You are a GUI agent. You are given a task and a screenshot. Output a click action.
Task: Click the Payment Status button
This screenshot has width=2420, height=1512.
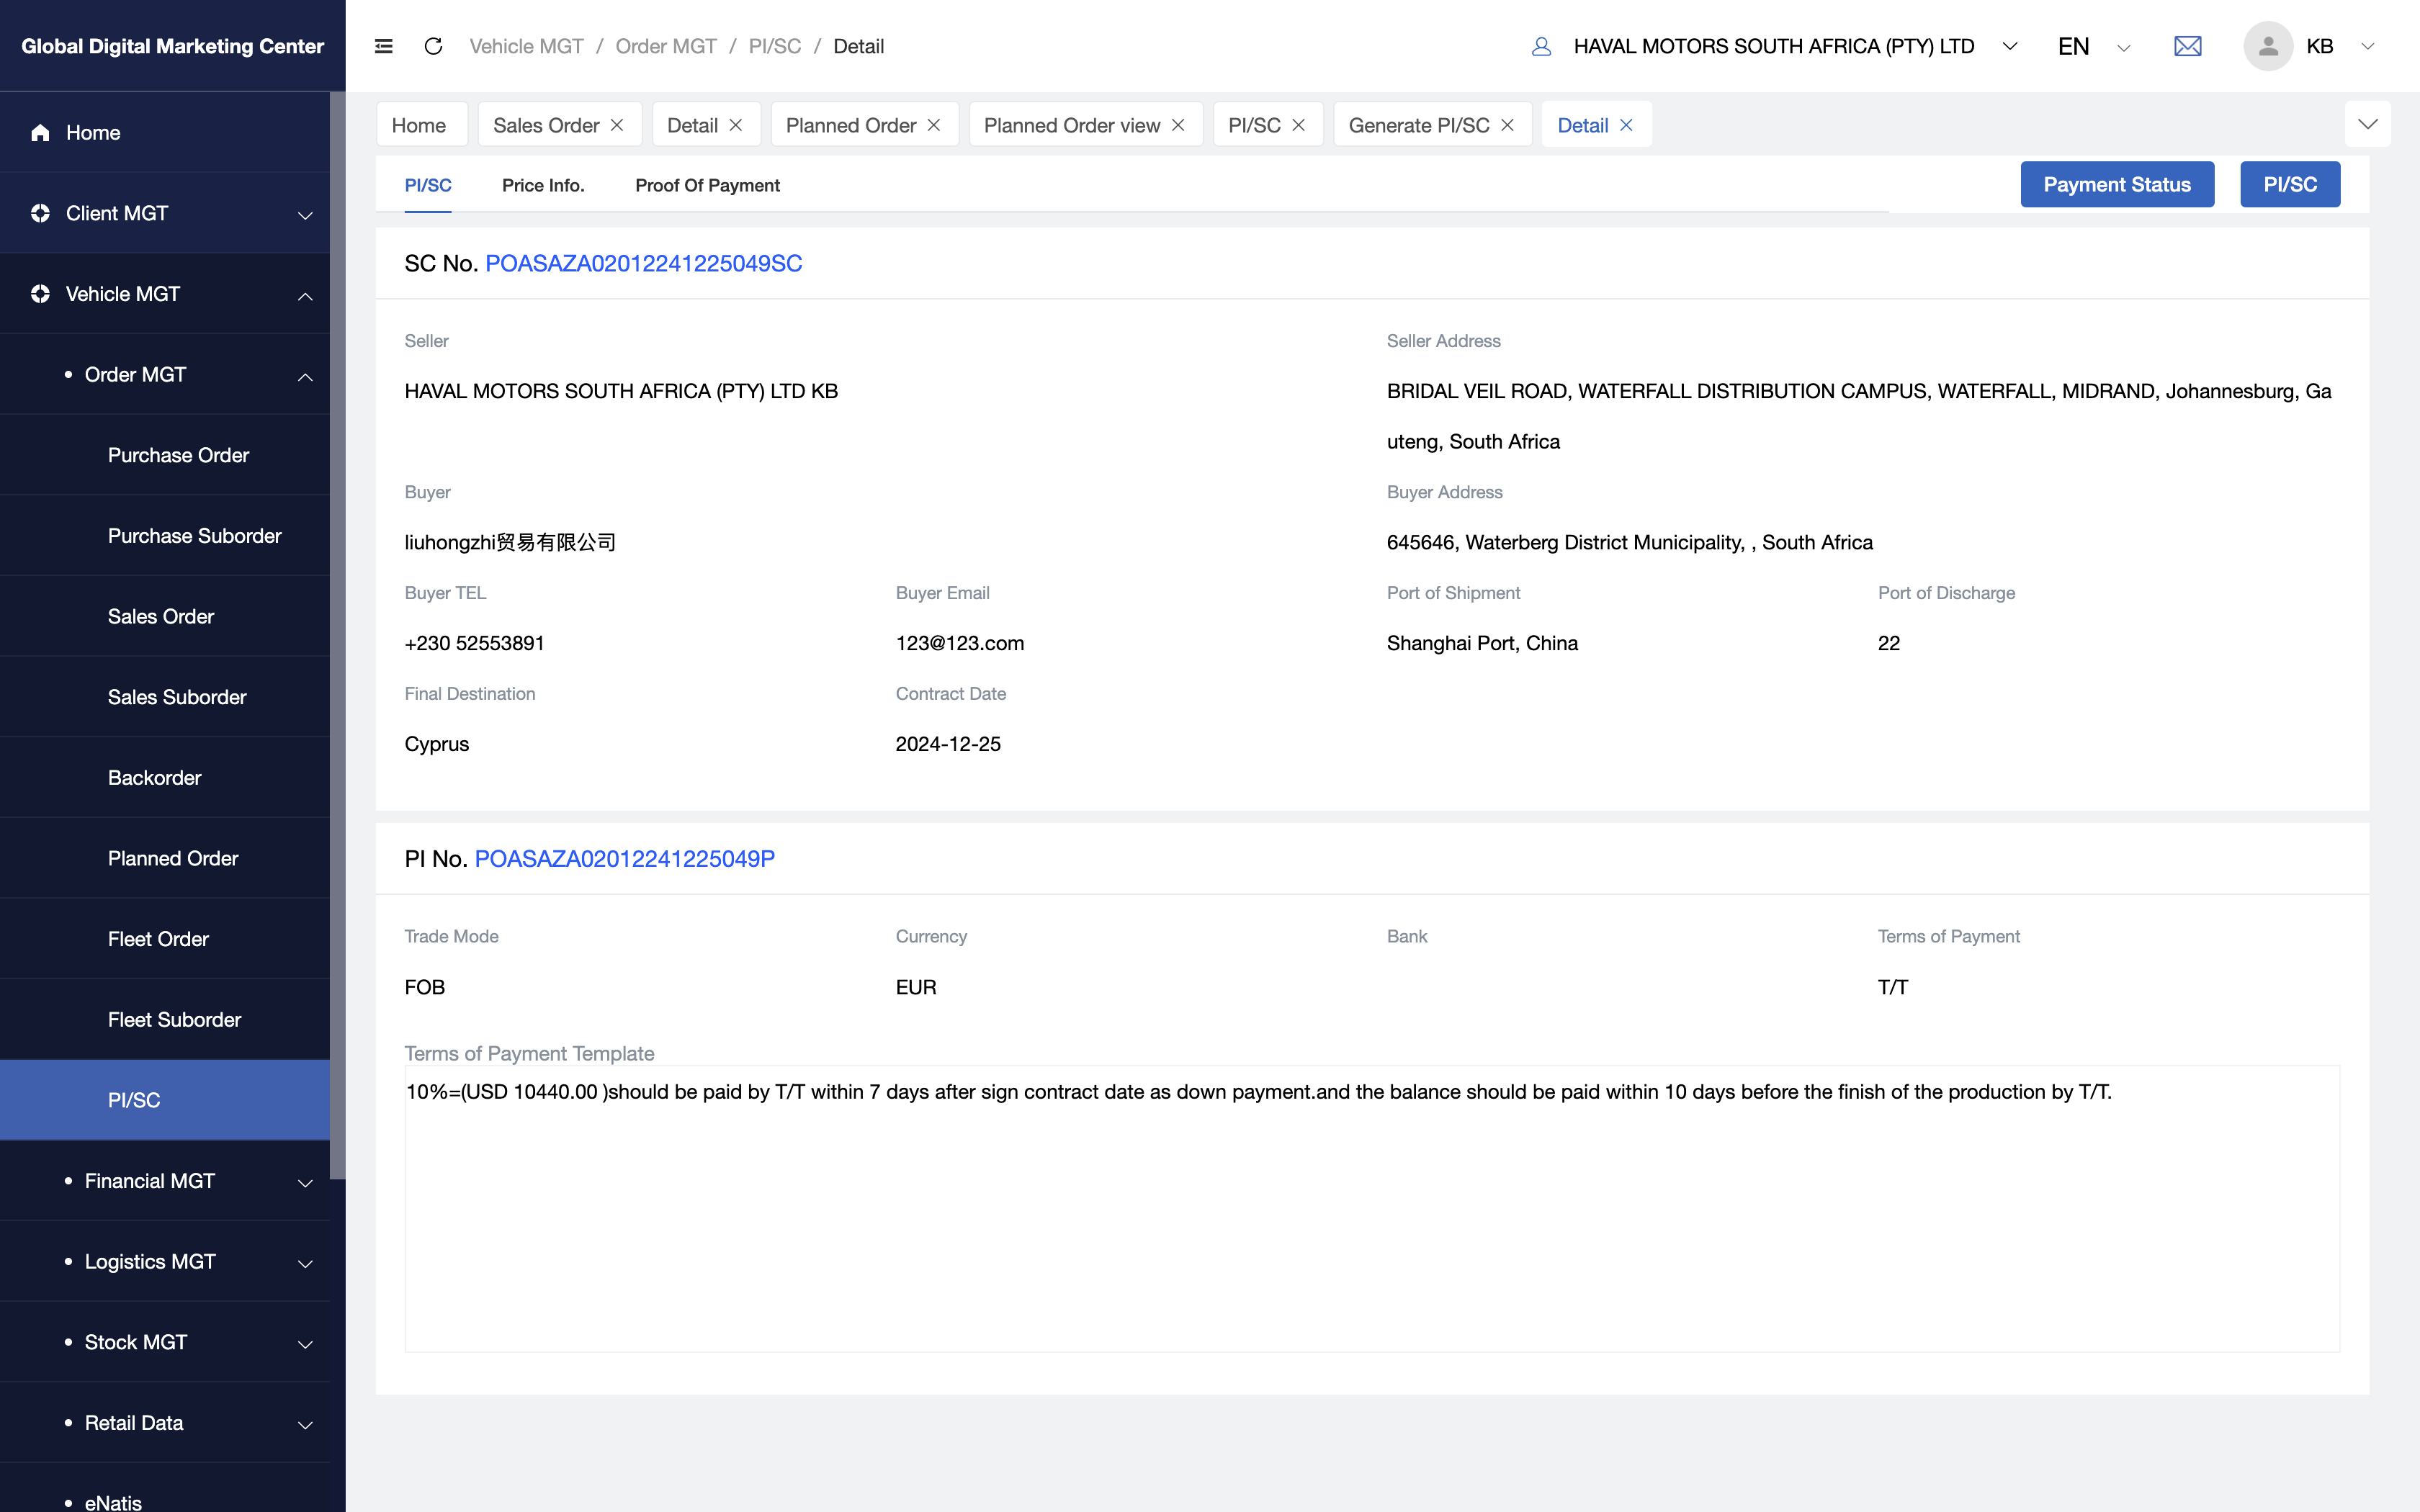point(2117,184)
